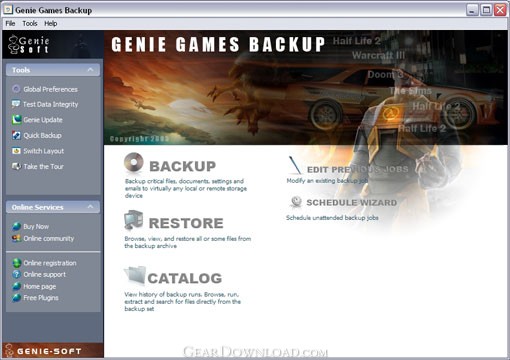Open Online support link
The image size is (510, 360).
(x=44, y=274)
